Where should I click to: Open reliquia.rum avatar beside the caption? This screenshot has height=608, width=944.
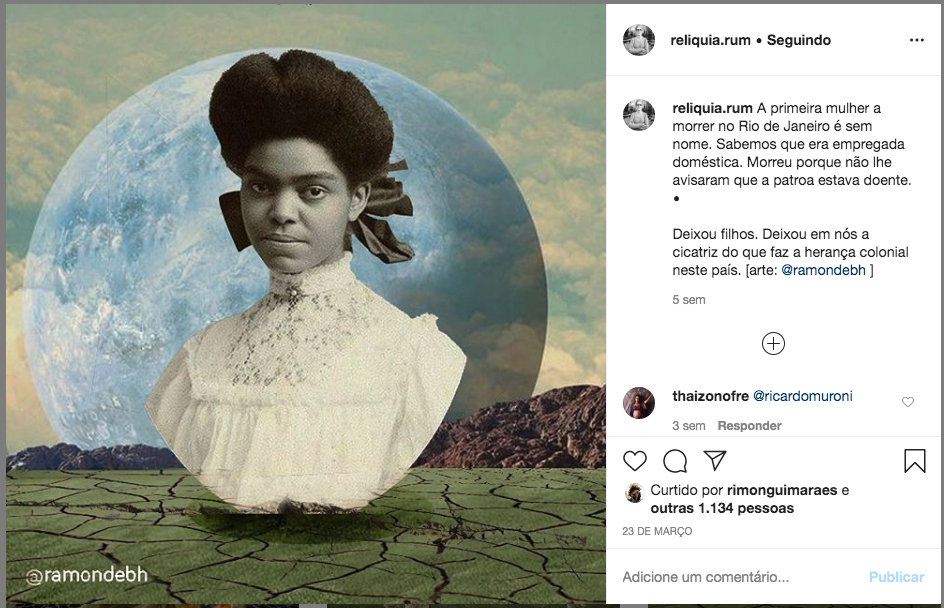tap(639, 115)
